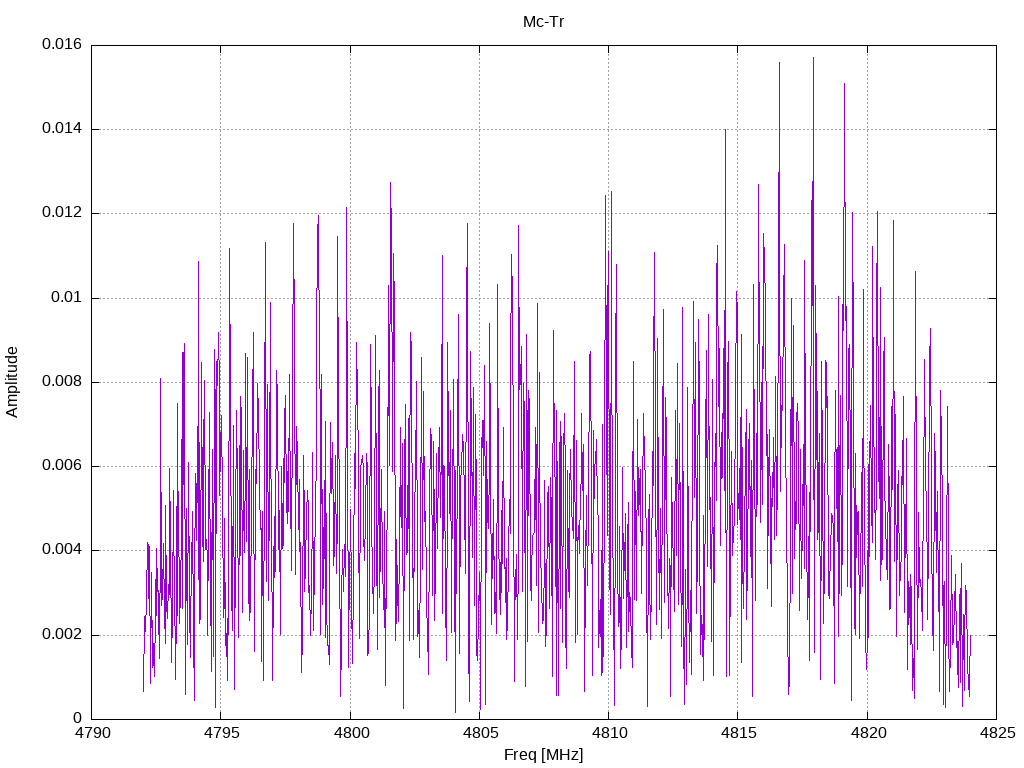Click the 4825 x-axis tick label
This screenshot has width=1024, height=768.
(997, 733)
